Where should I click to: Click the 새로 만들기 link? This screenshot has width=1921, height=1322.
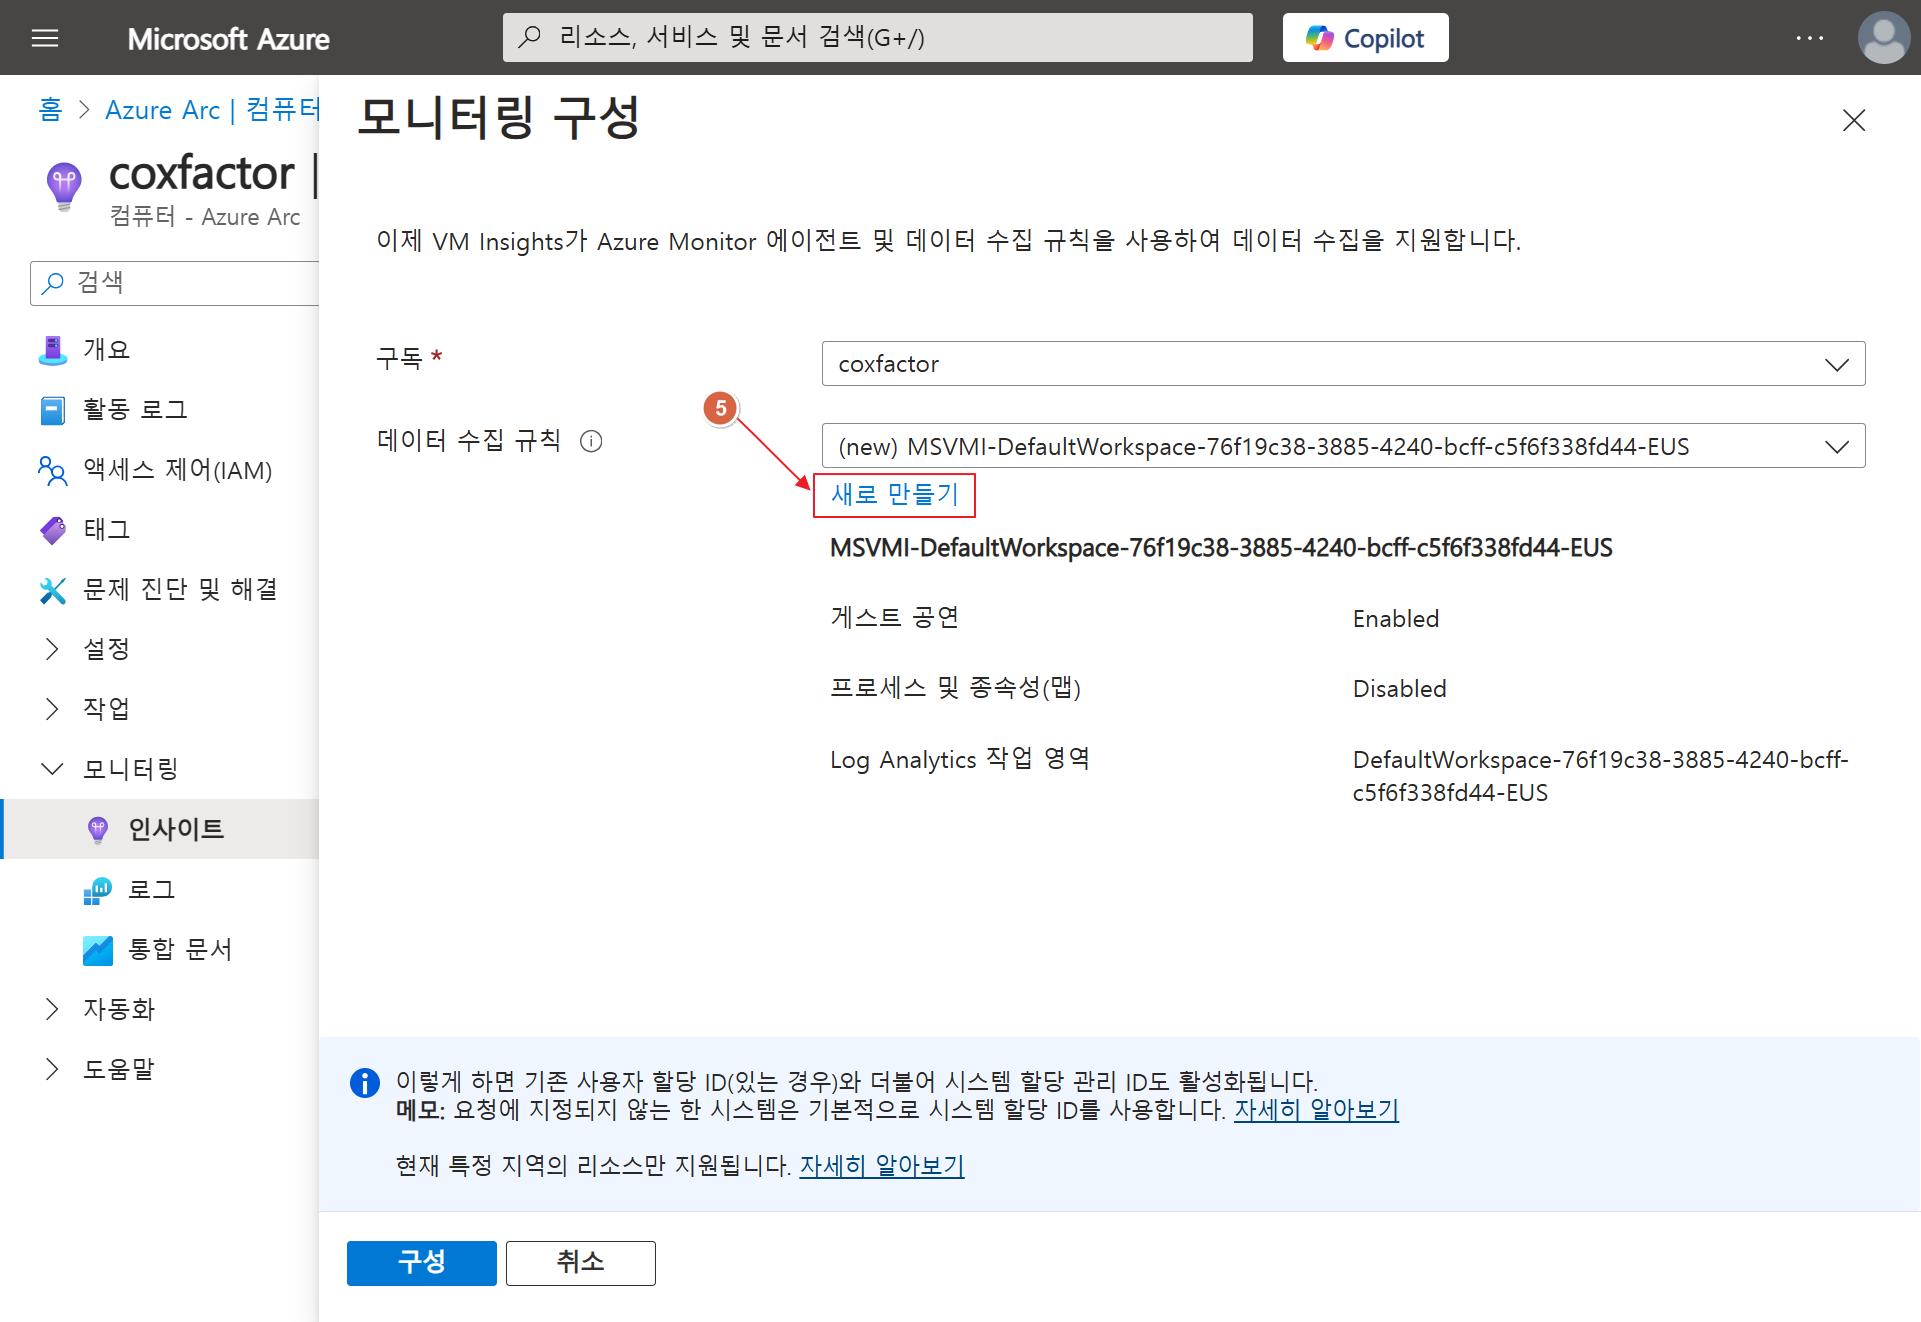[894, 495]
